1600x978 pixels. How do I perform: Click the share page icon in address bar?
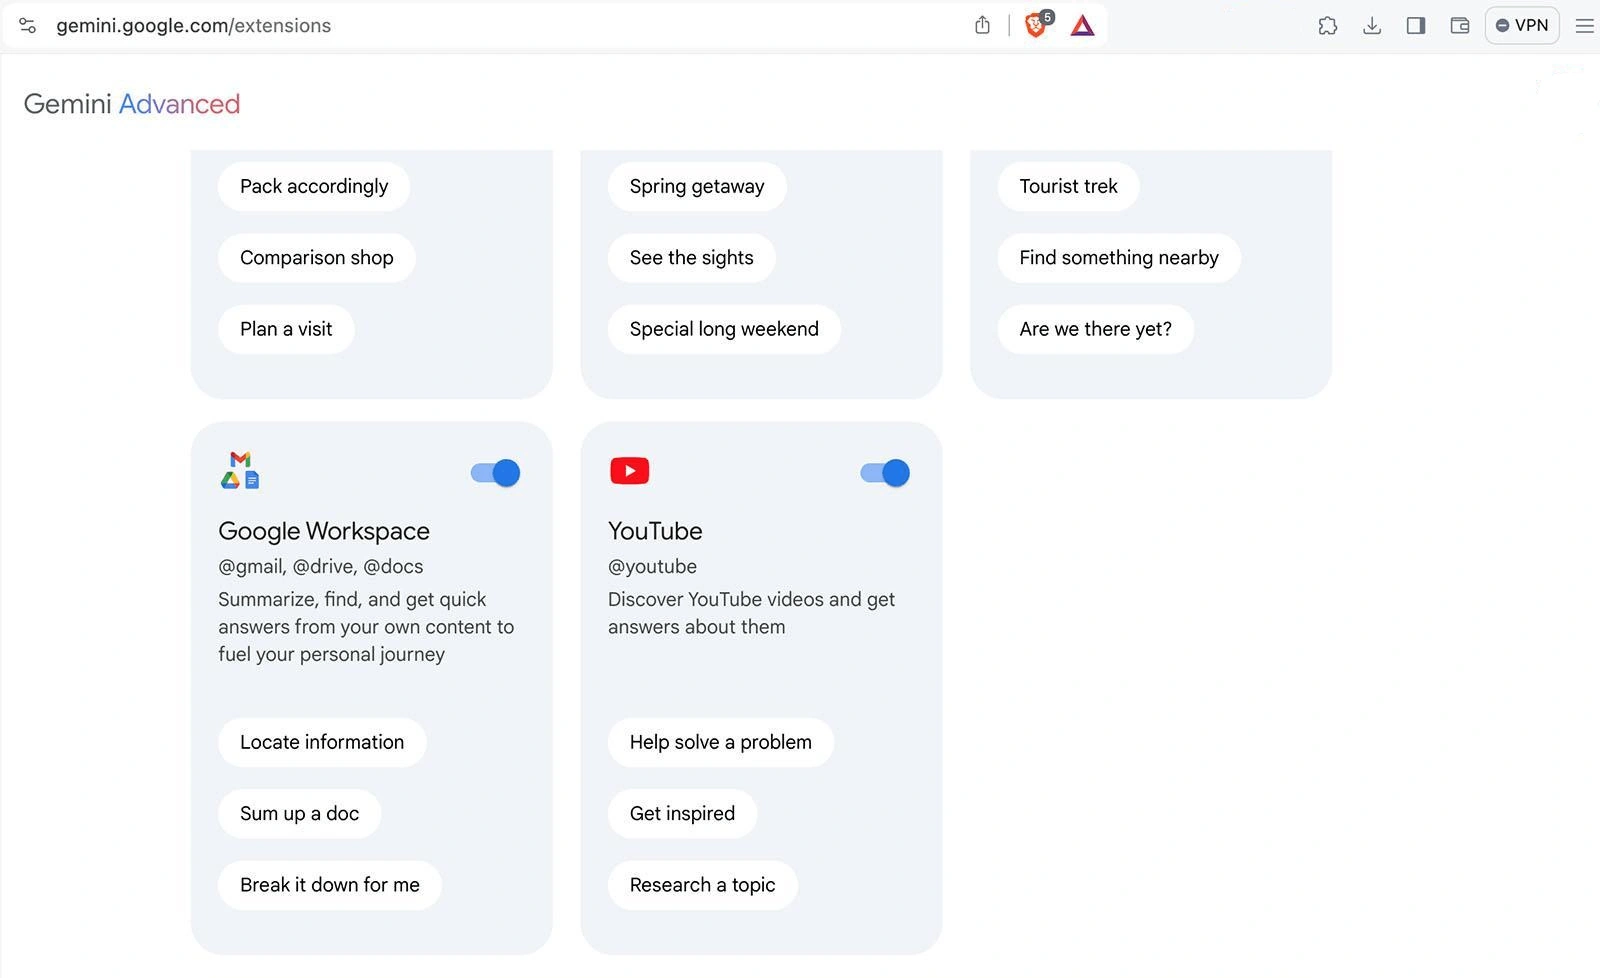pos(982,26)
